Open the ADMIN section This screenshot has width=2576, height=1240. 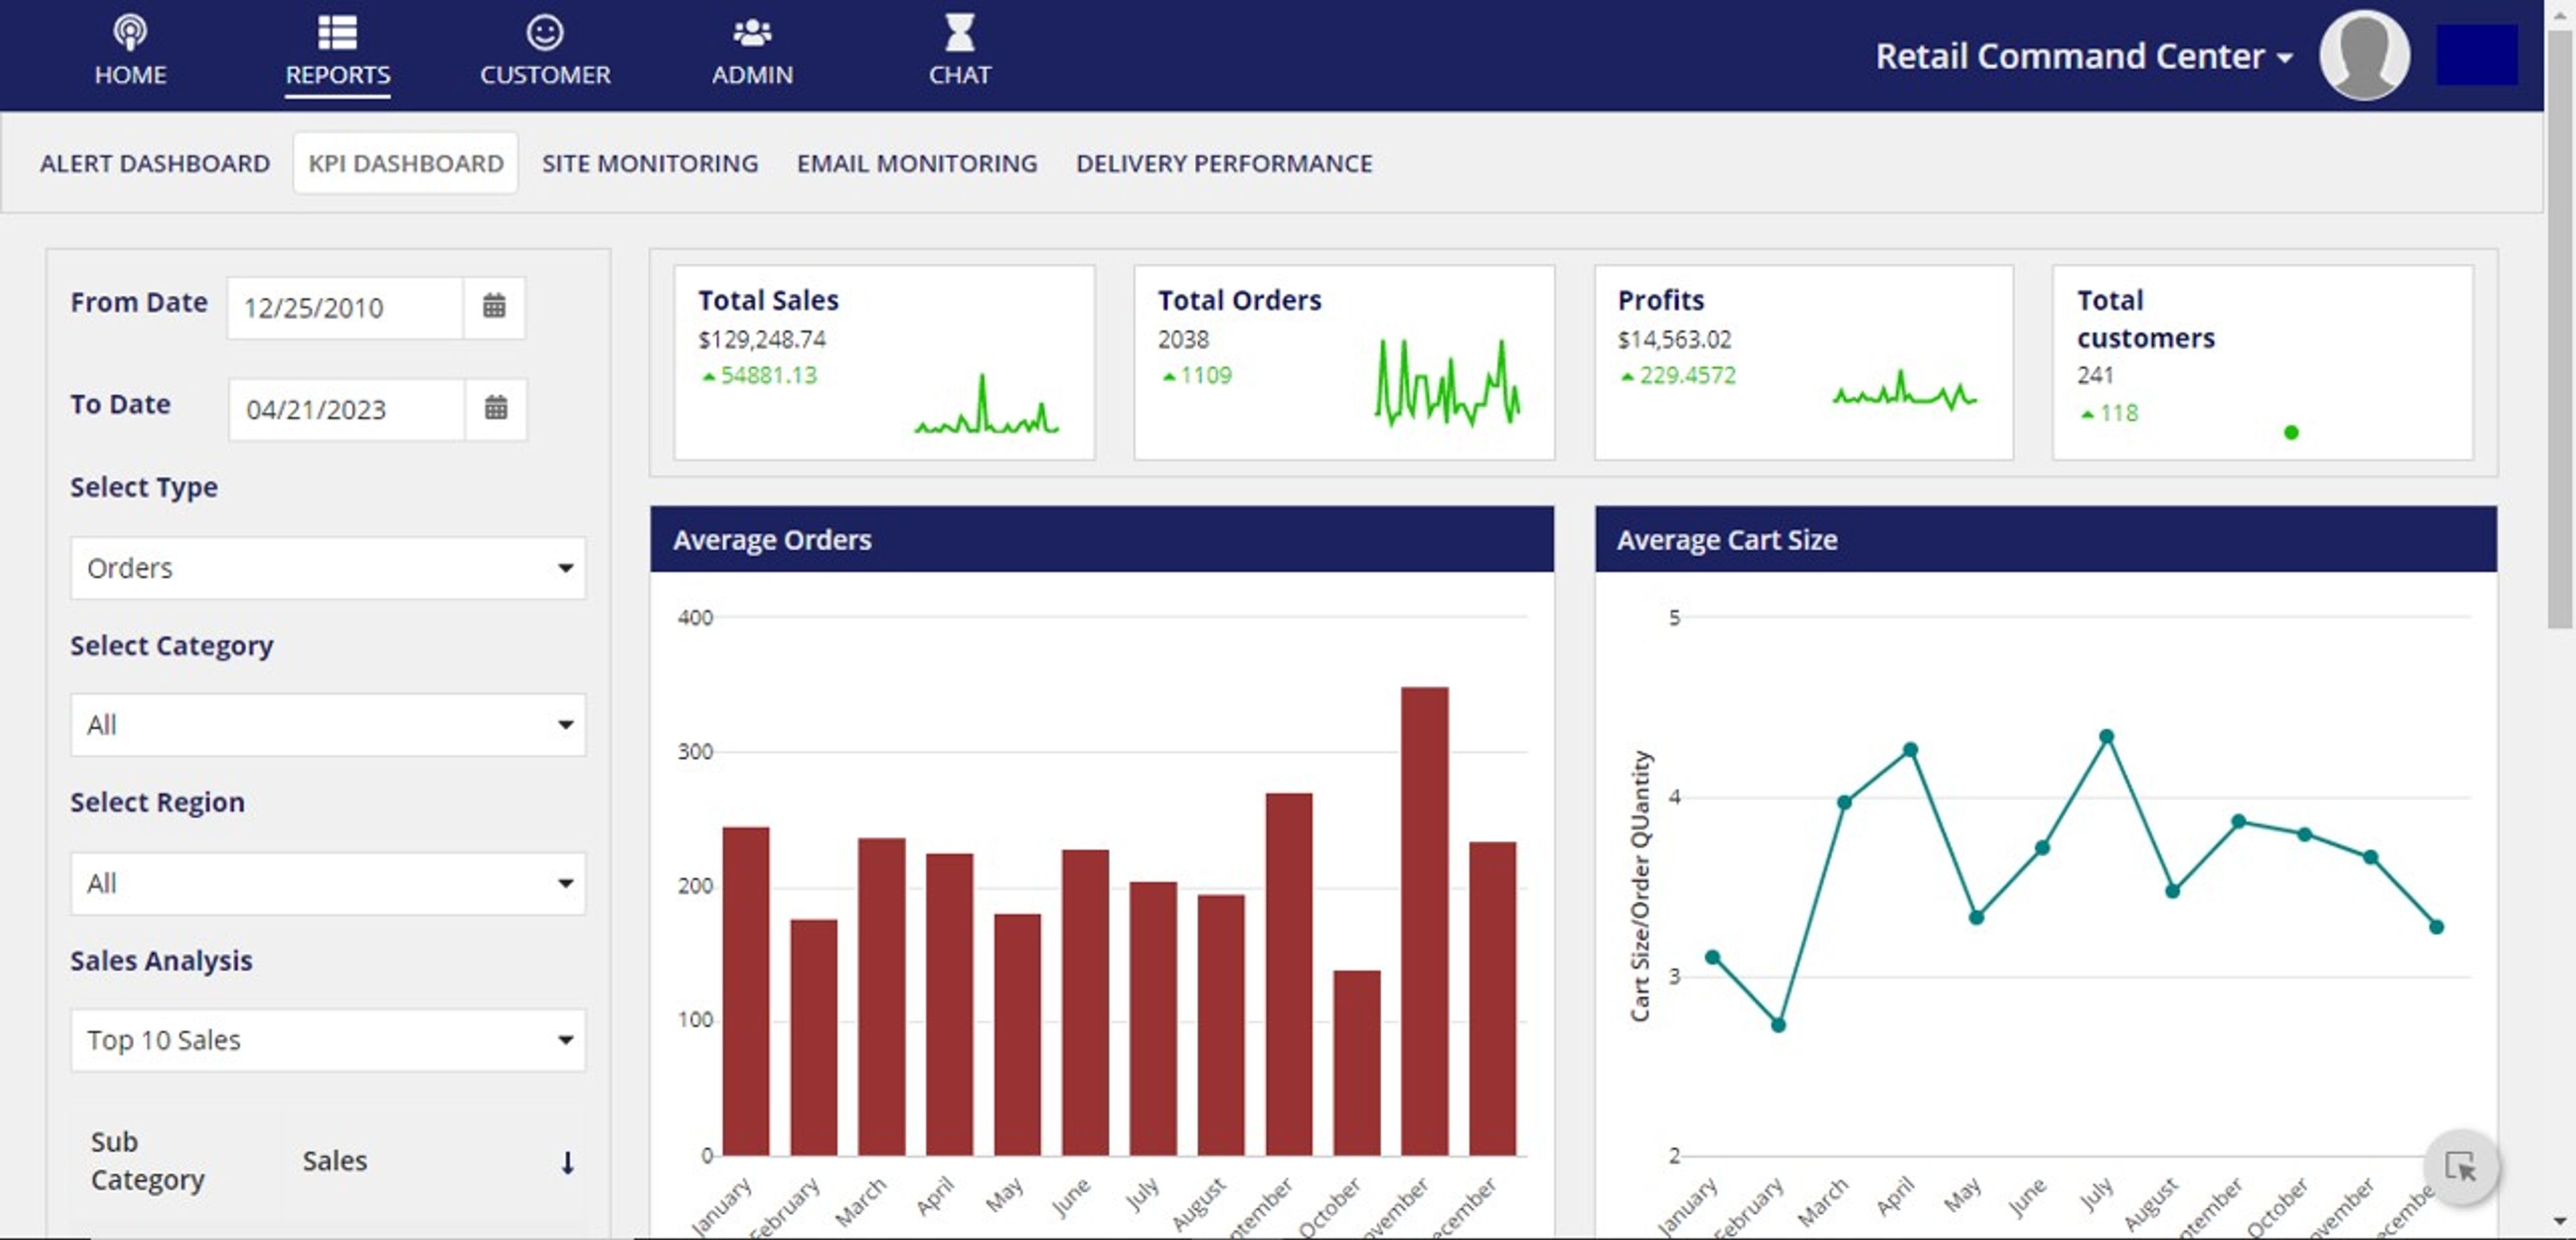coord(752,52)
